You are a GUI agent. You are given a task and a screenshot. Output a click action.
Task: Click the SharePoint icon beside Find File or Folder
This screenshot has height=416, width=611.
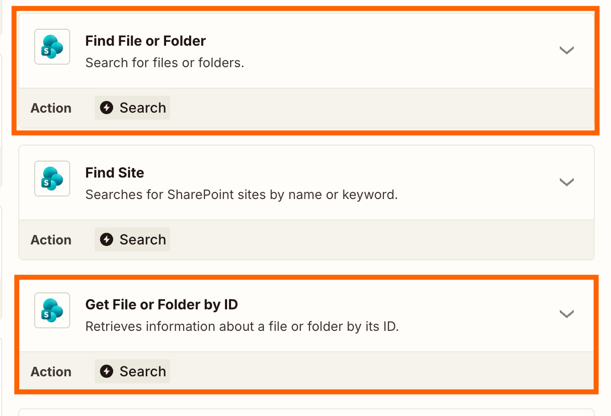click(52, 47)
